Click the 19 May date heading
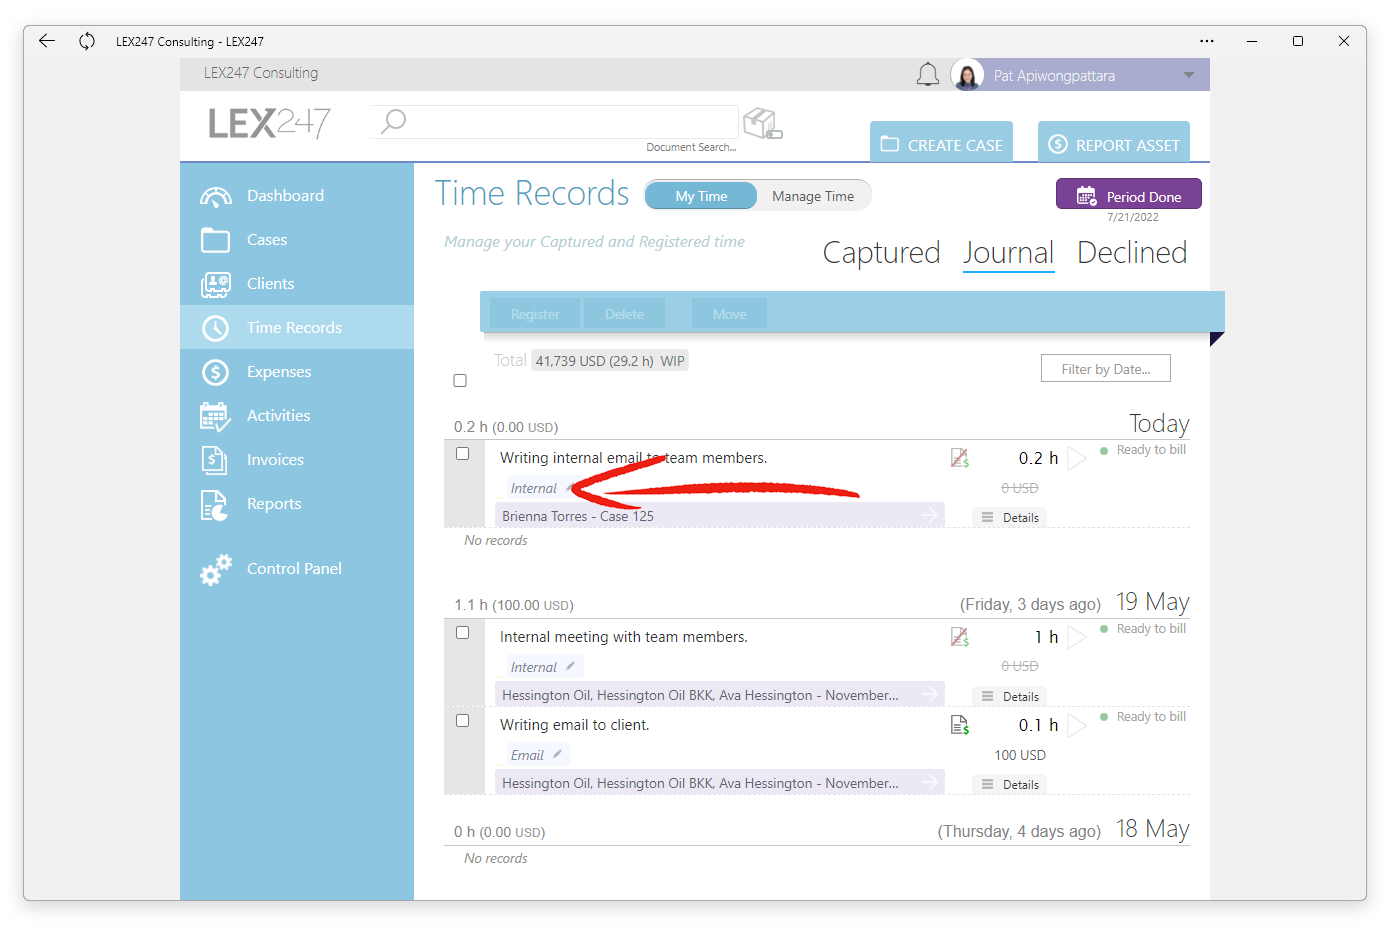The width and height of the screenshot is (1390, 925). click(1152, 602)
